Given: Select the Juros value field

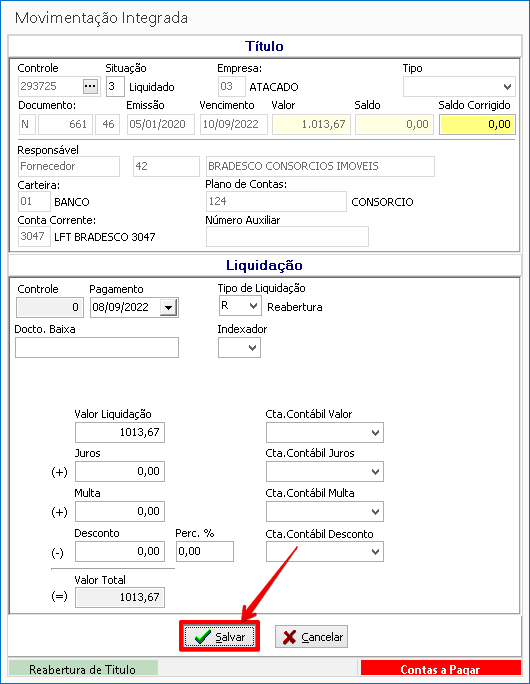Looking at the screenshot, I should [x=120, y=472].
